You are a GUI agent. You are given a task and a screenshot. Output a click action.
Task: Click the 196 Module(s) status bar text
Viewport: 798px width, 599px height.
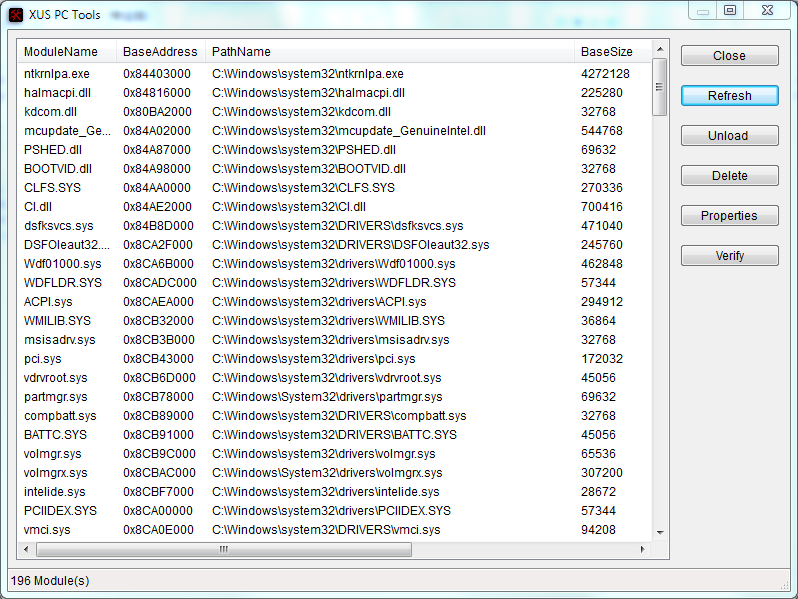[50, 581]
